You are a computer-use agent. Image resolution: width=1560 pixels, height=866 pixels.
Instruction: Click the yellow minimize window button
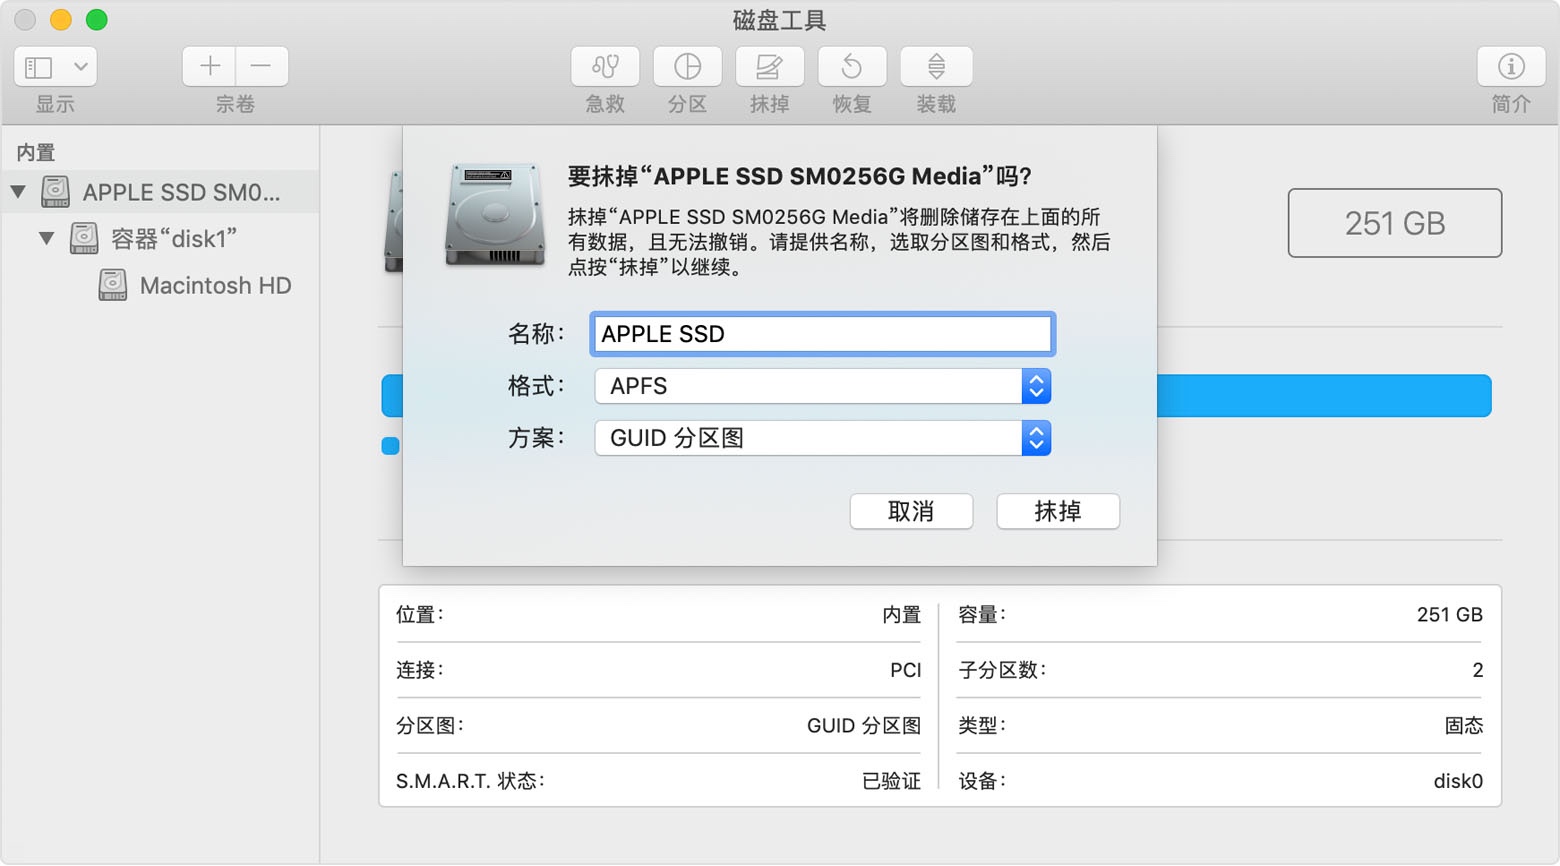point(61,20)
